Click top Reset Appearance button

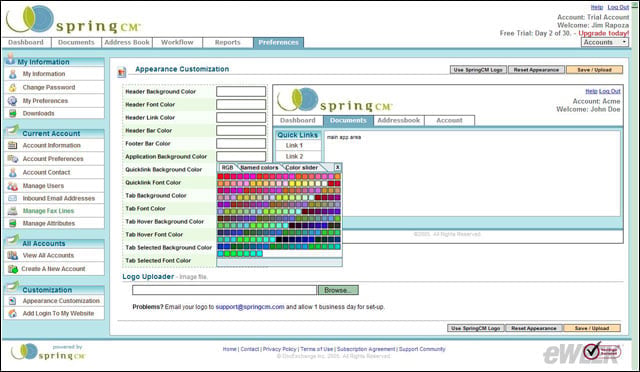tap(536, 70)
